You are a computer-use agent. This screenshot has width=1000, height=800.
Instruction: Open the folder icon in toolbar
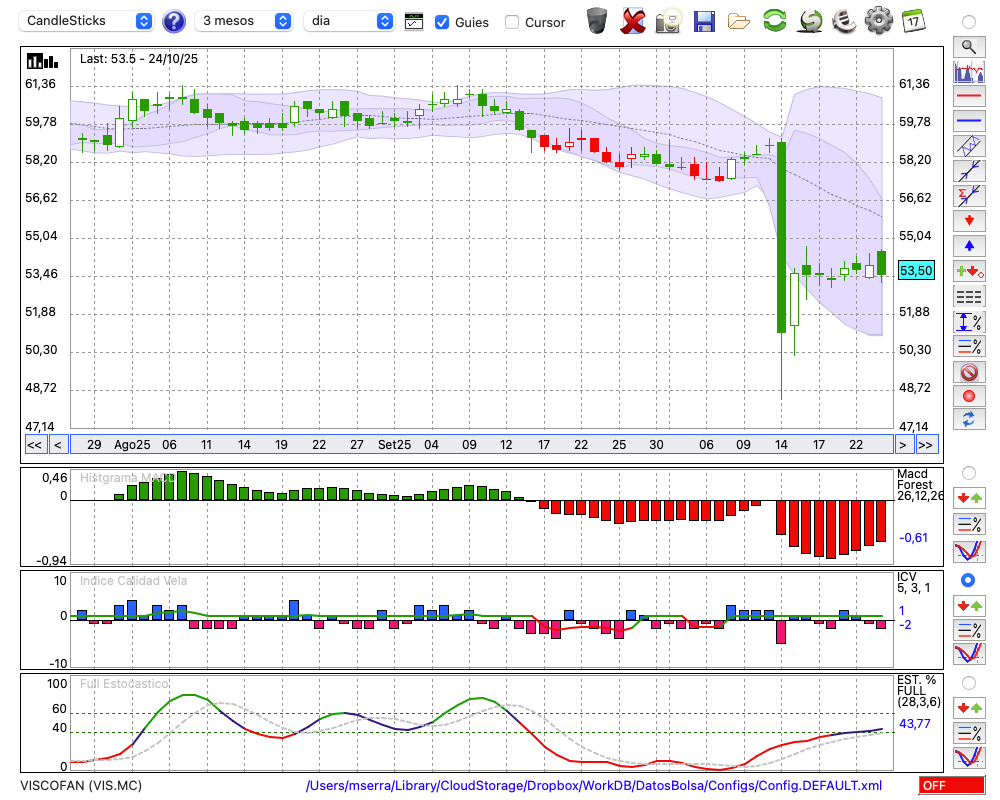coord(739,20)
